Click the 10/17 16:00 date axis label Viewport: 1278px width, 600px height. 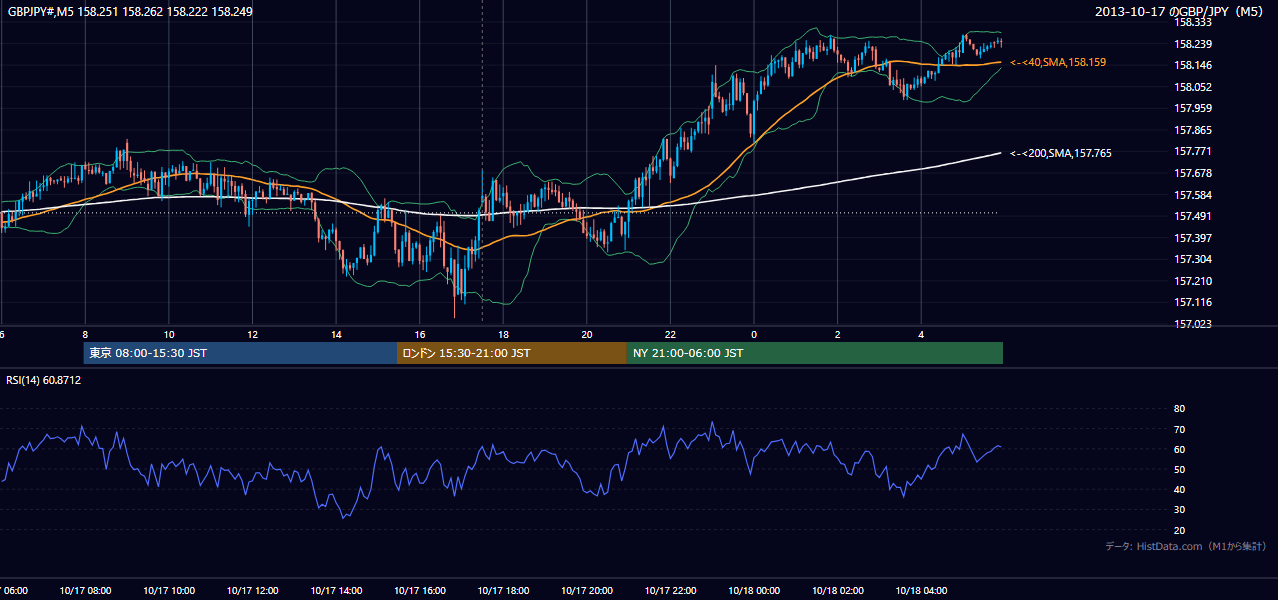point(420,591)
